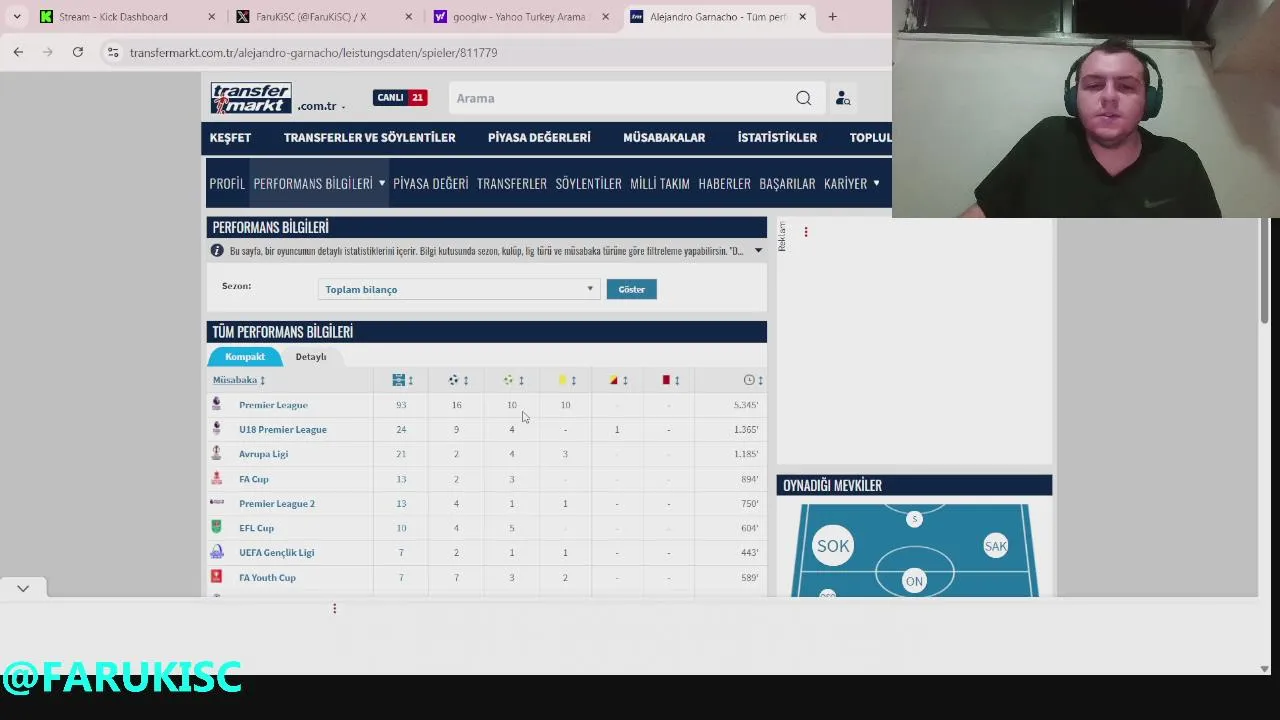The image size is (1280, 720).
Task: Collapse the bottom panel chevron
Action: (x=23, y=588)
